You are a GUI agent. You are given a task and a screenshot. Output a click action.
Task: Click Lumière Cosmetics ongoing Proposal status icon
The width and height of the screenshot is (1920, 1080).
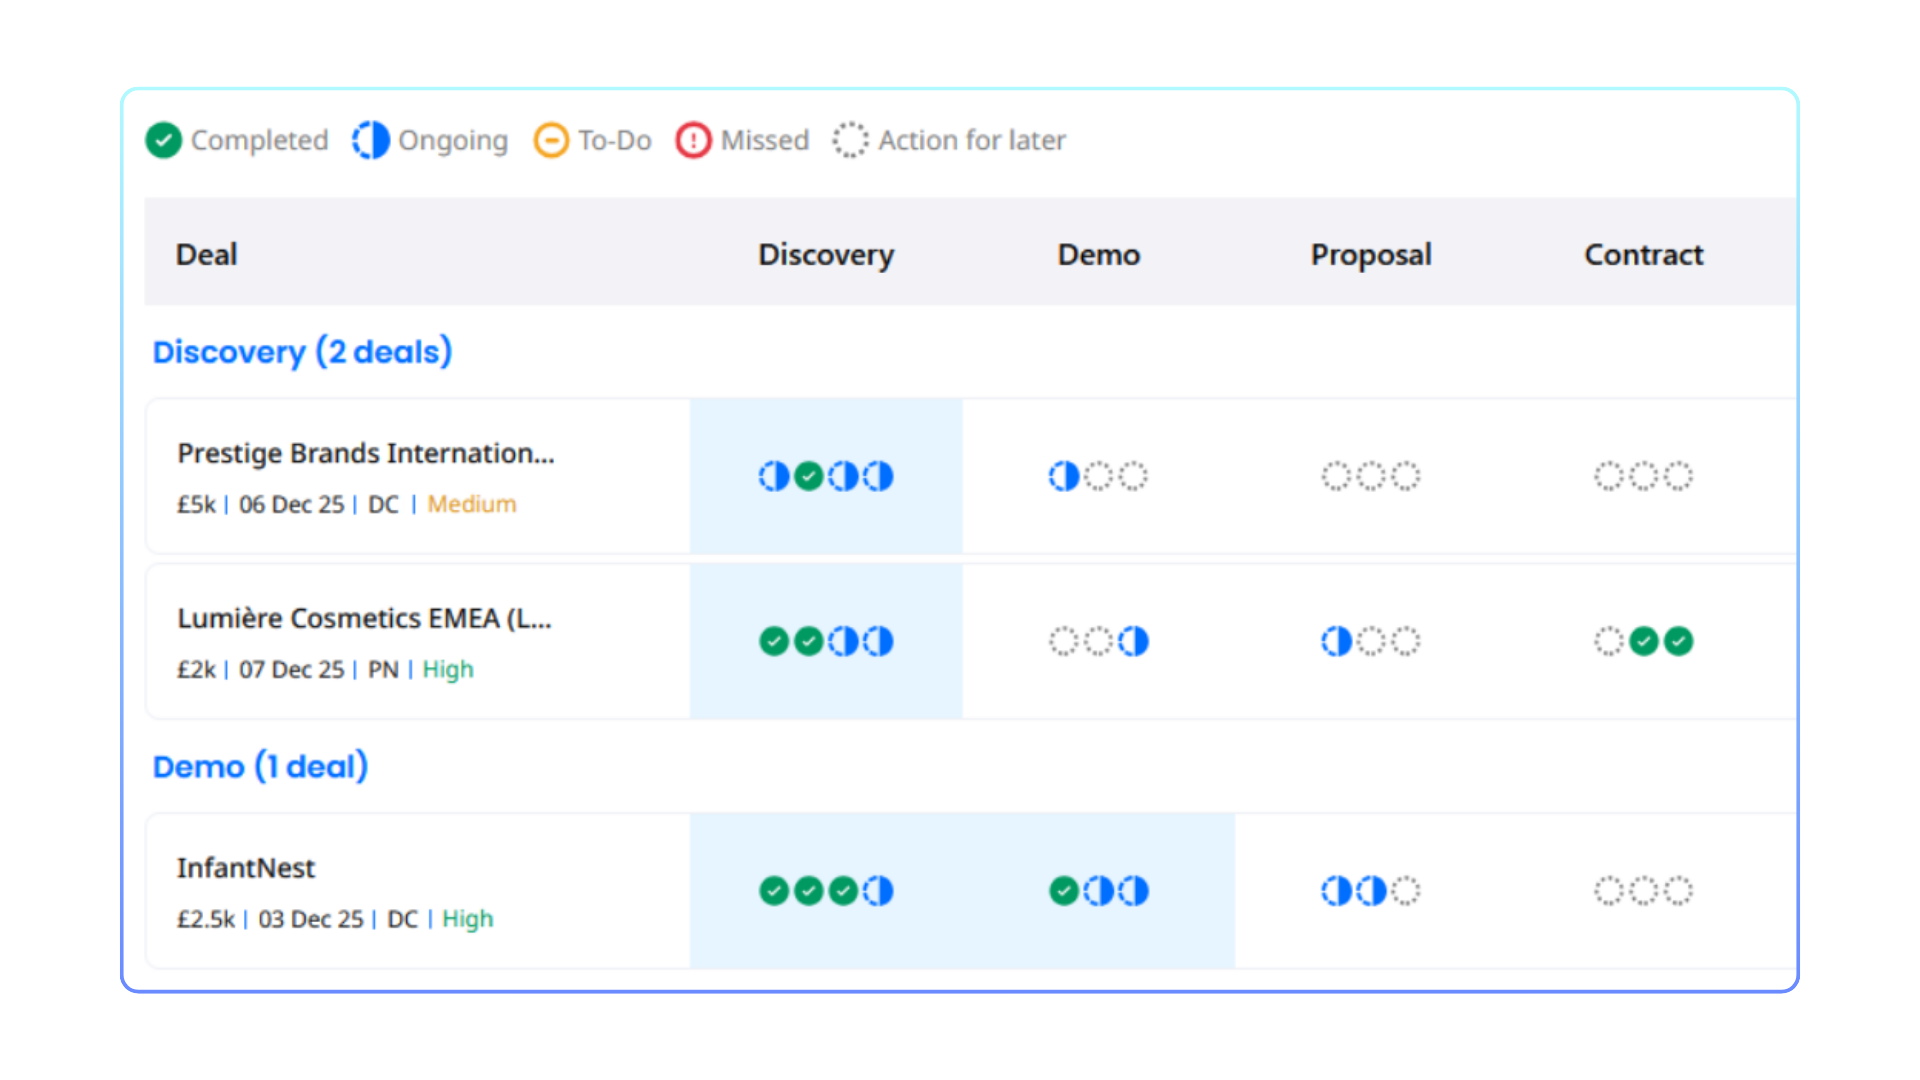1336,641
